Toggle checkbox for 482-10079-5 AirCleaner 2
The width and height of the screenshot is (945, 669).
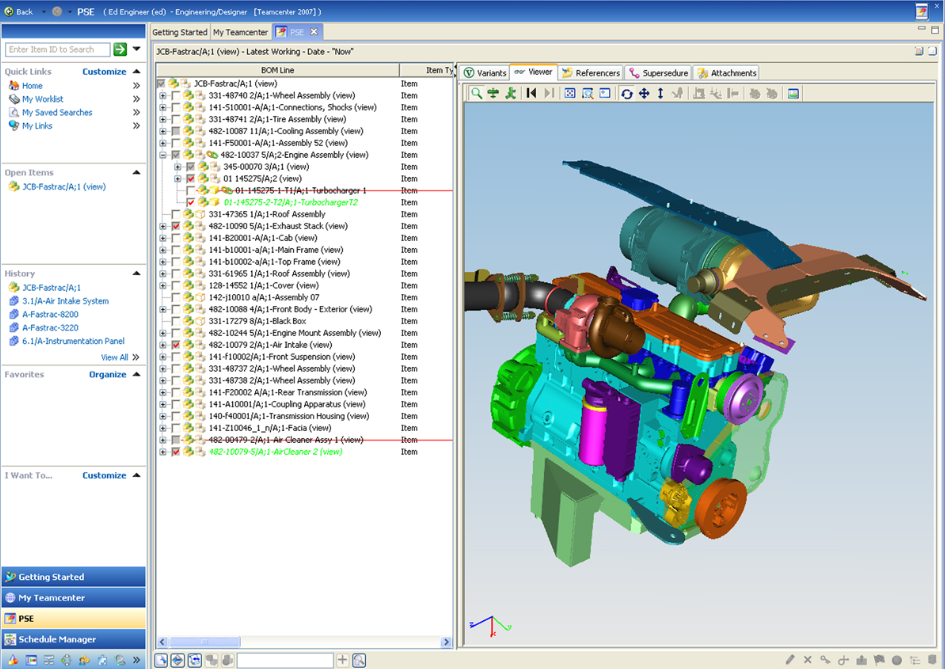point(175,451)
